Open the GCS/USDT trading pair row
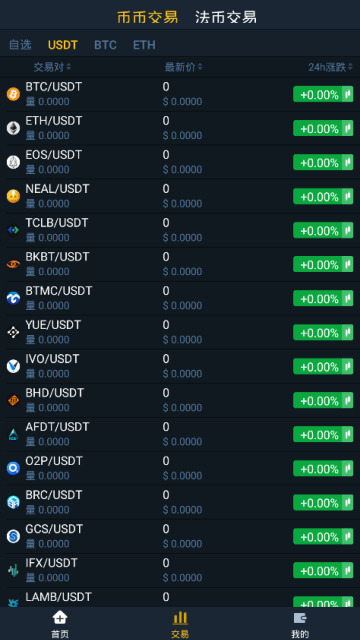The height and width of the screenshot is (640, 360). point(180,536)
